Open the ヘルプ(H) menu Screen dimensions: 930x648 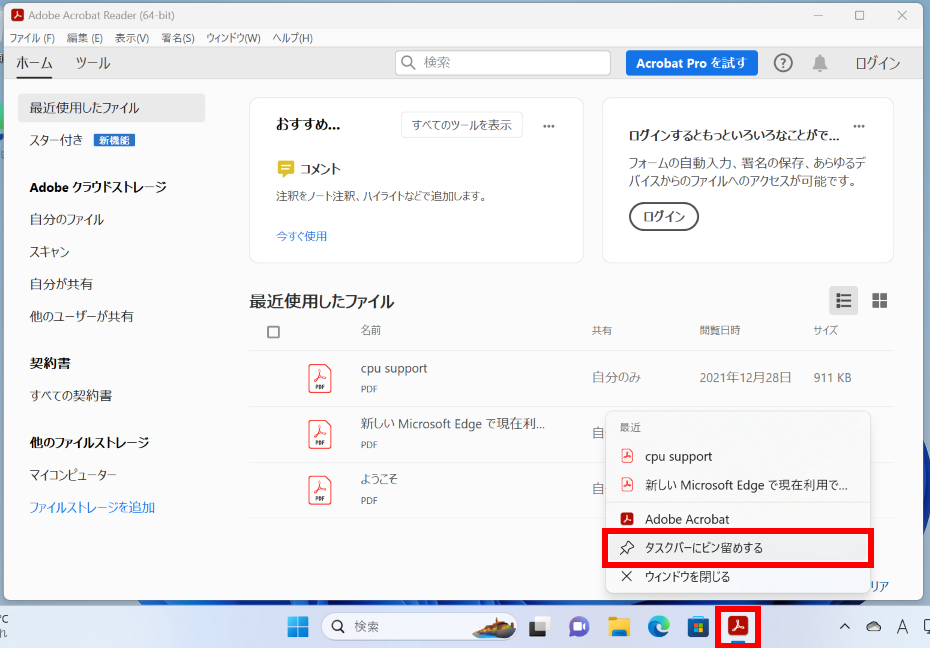pos(292,38)
